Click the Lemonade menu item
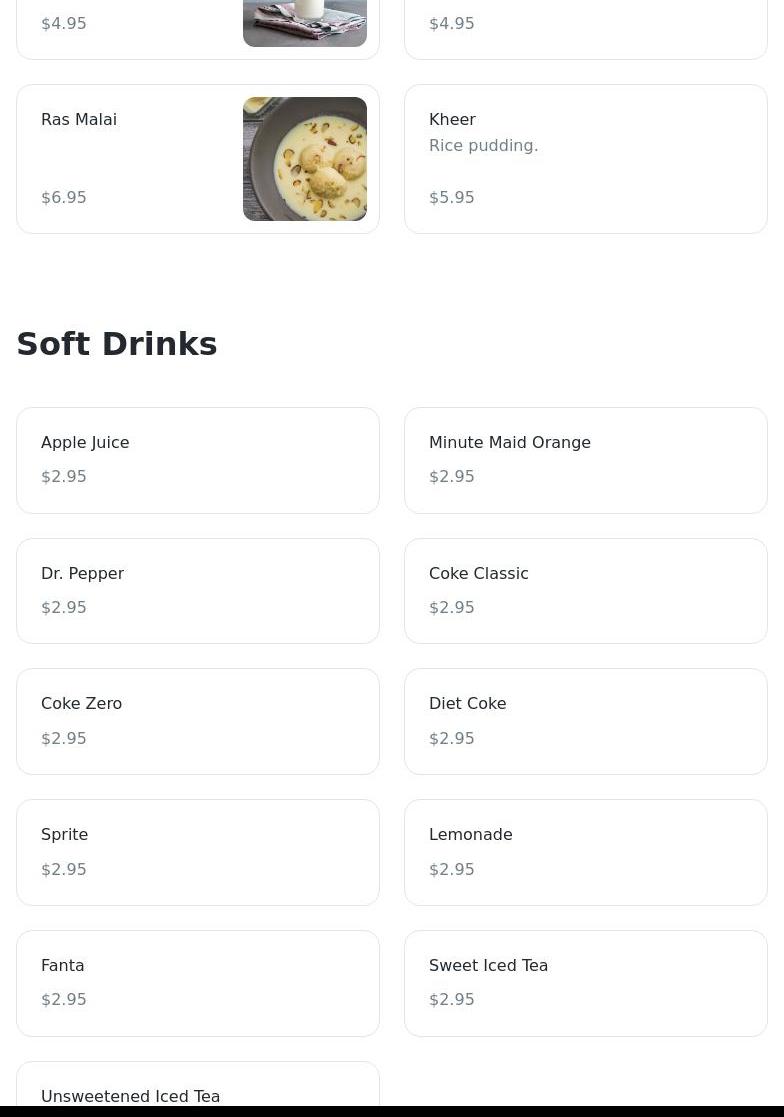784x1117 pixels. pyautogui.click(x=585, y=852)
